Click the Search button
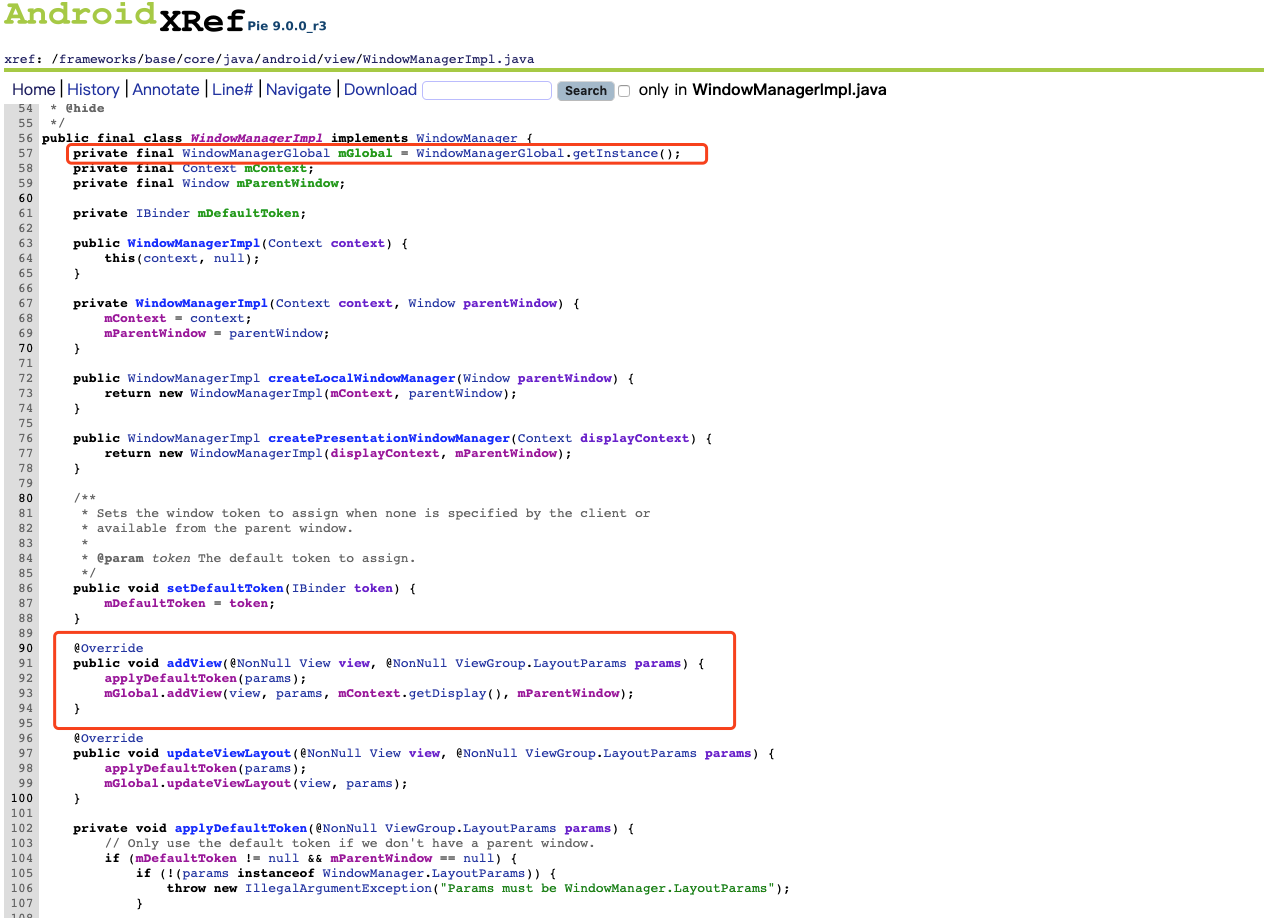The width and height of the screenshot is (1264, 918). [x=585, y=90]
